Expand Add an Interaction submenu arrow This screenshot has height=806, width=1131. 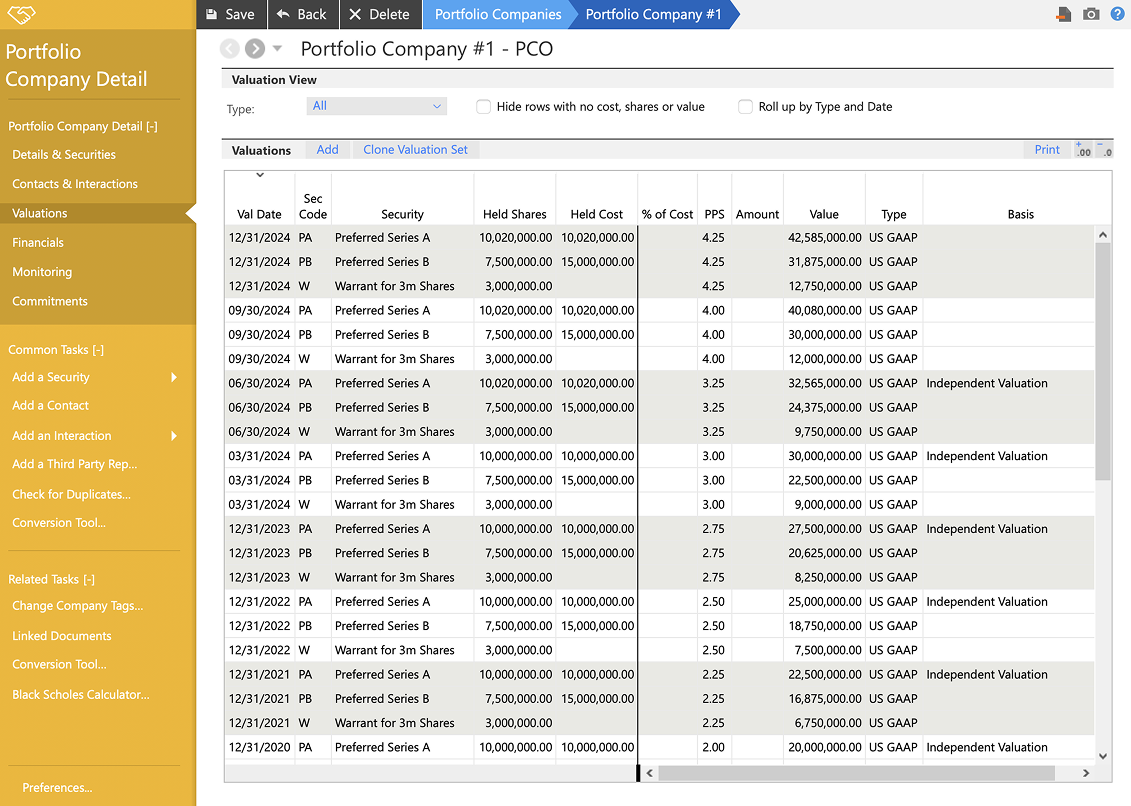pyautogui.click(x=174, y=436)
